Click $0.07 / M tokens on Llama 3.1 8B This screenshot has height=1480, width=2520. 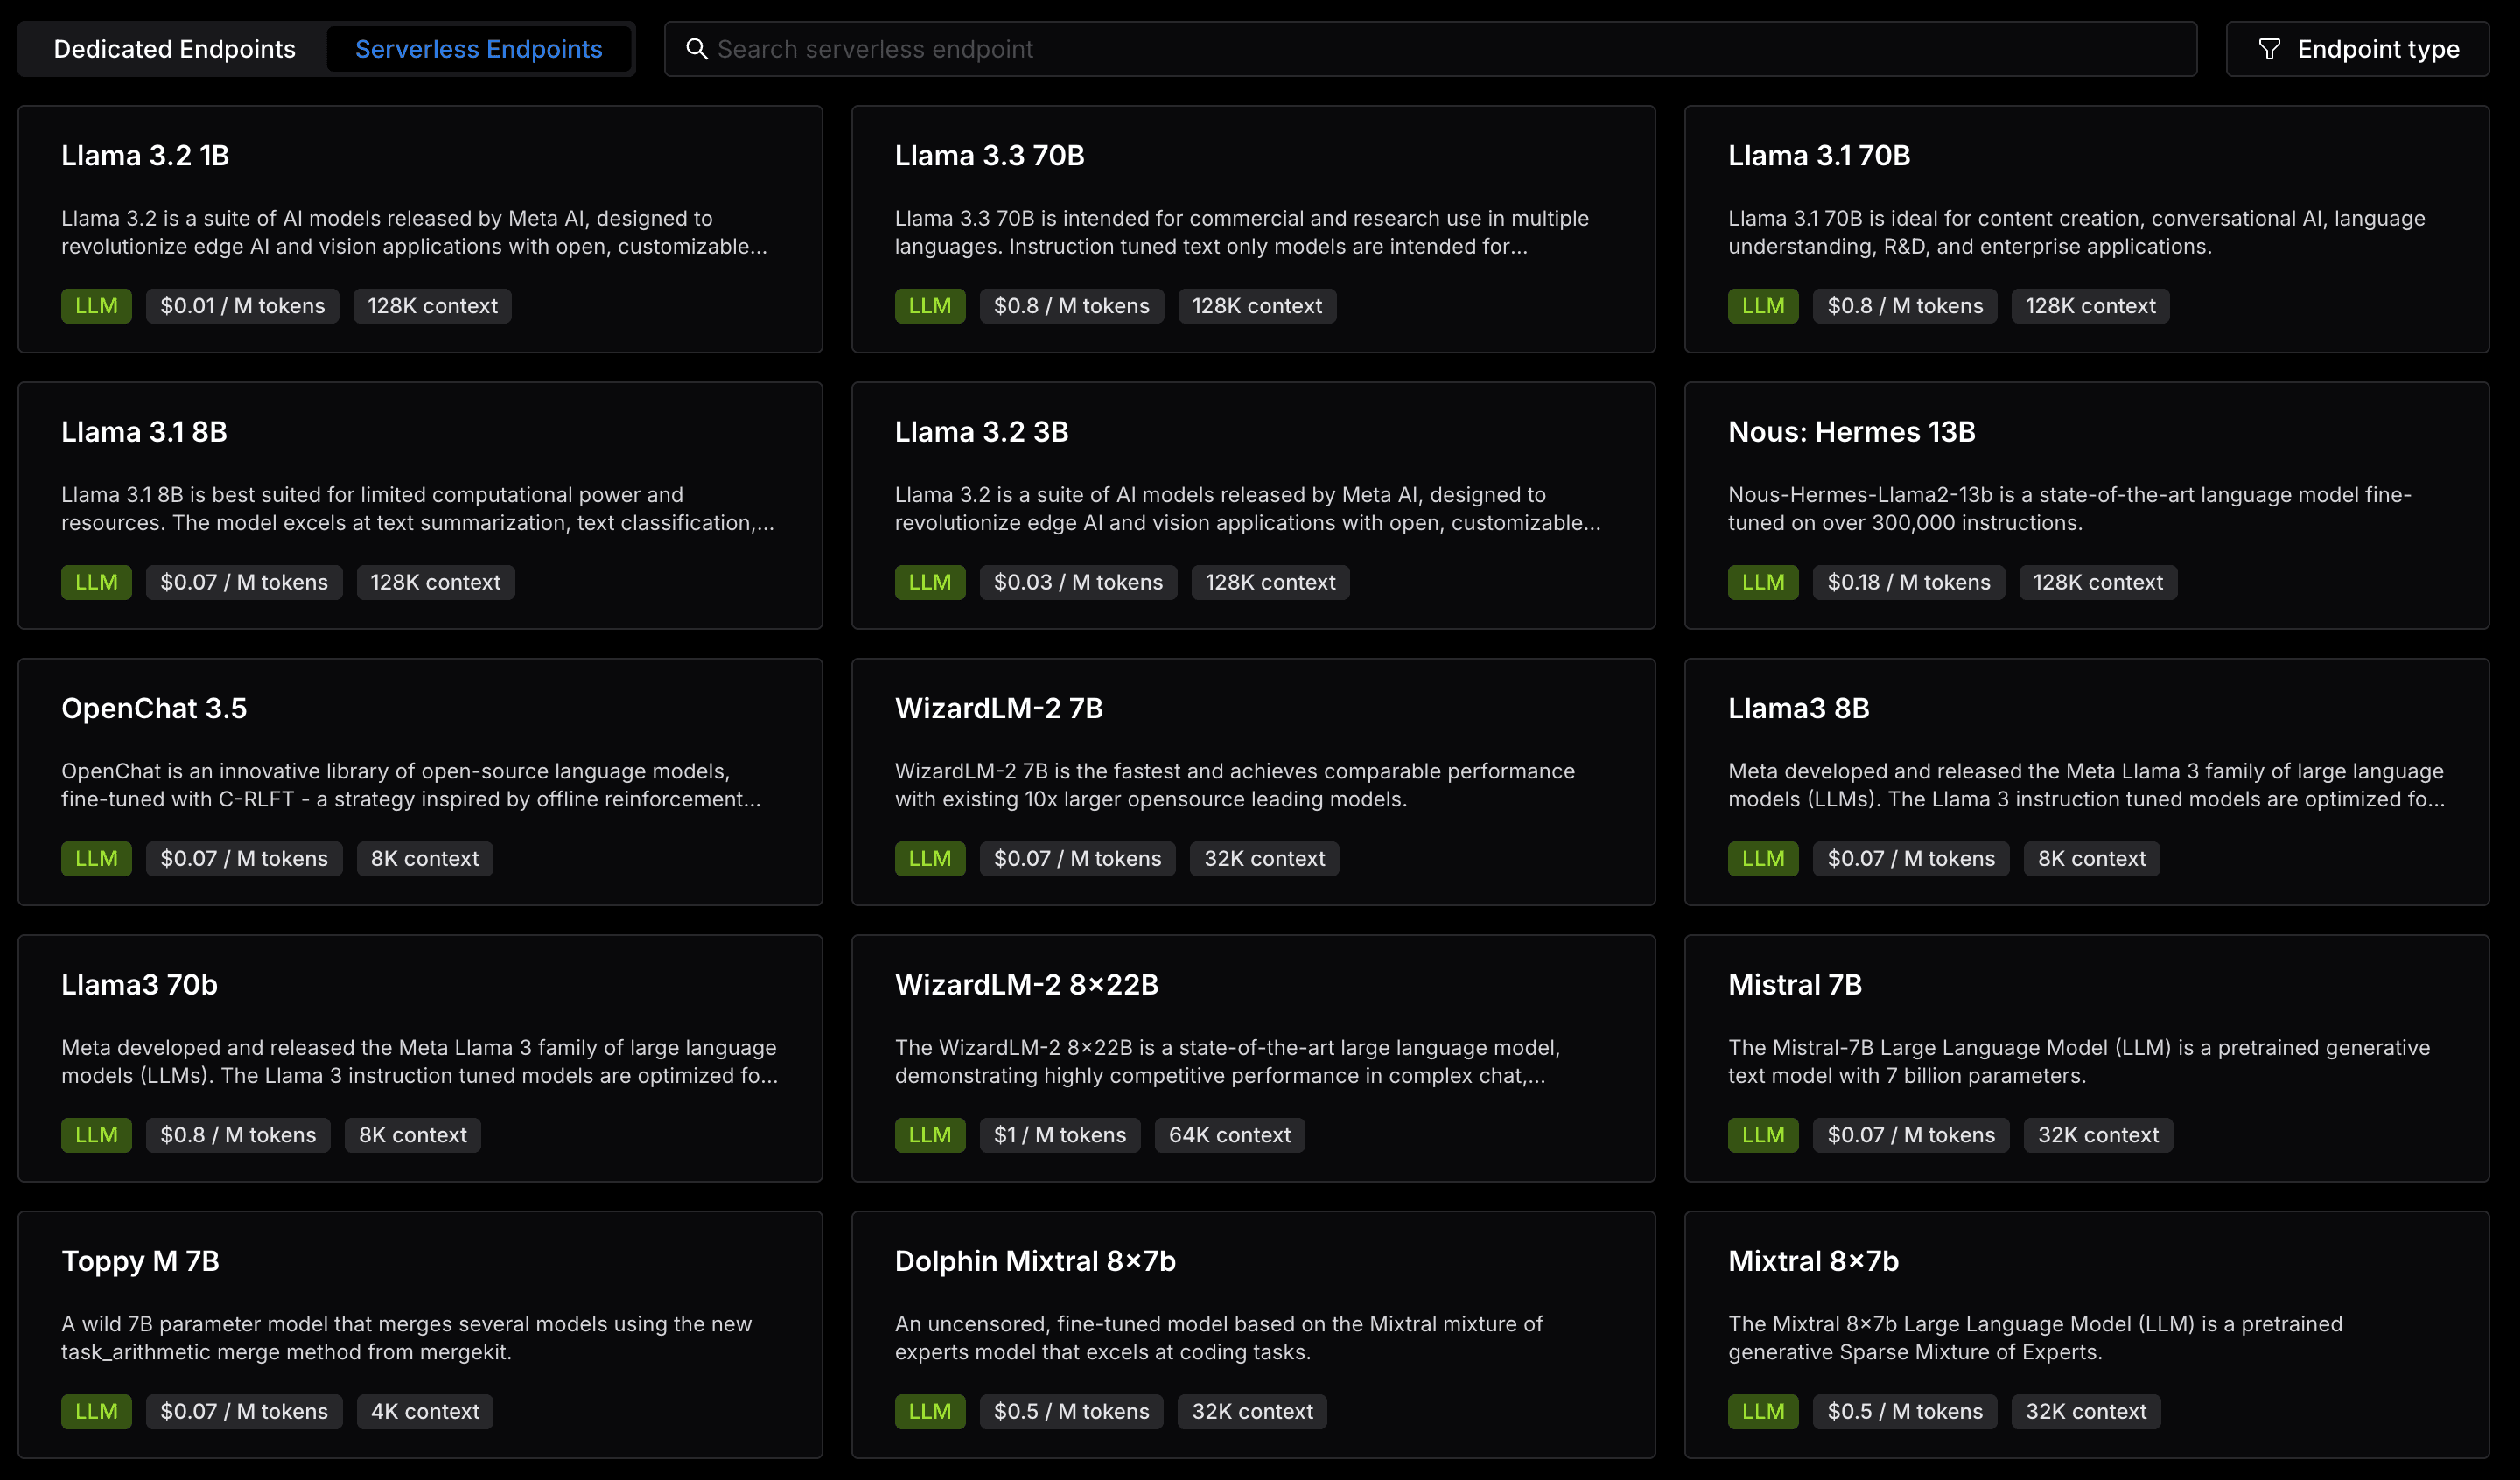pyautogui.click(x=244, y=582)
